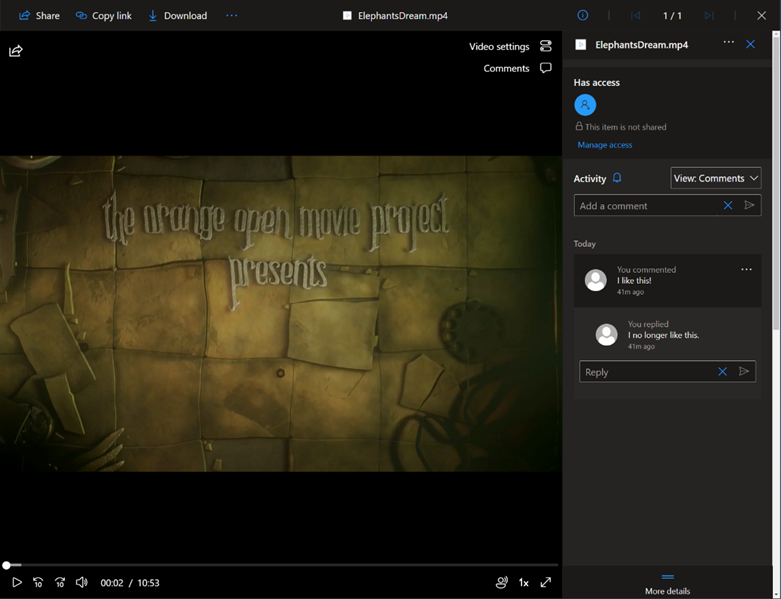Image resolution: width=781 pixels, height=599 pixels.
Task: Click the Add a comment field
Action: [x=645, y=205]
